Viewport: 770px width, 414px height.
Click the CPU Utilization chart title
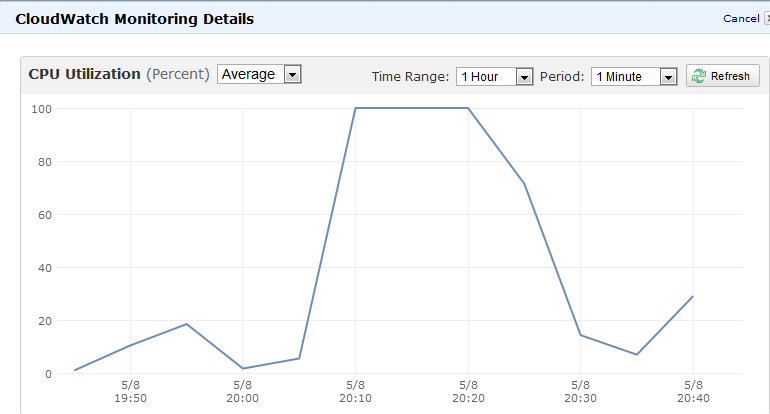[x=84, y=74]
